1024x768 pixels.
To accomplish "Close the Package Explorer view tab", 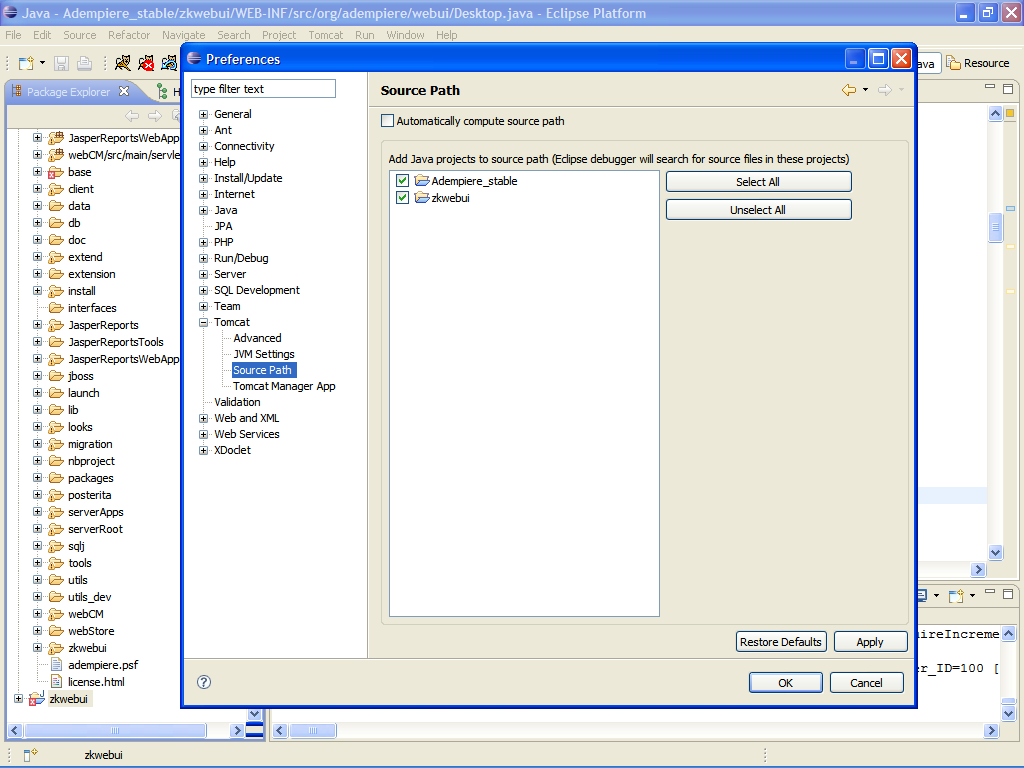I will pyautogui.click(x=124, y=91).
